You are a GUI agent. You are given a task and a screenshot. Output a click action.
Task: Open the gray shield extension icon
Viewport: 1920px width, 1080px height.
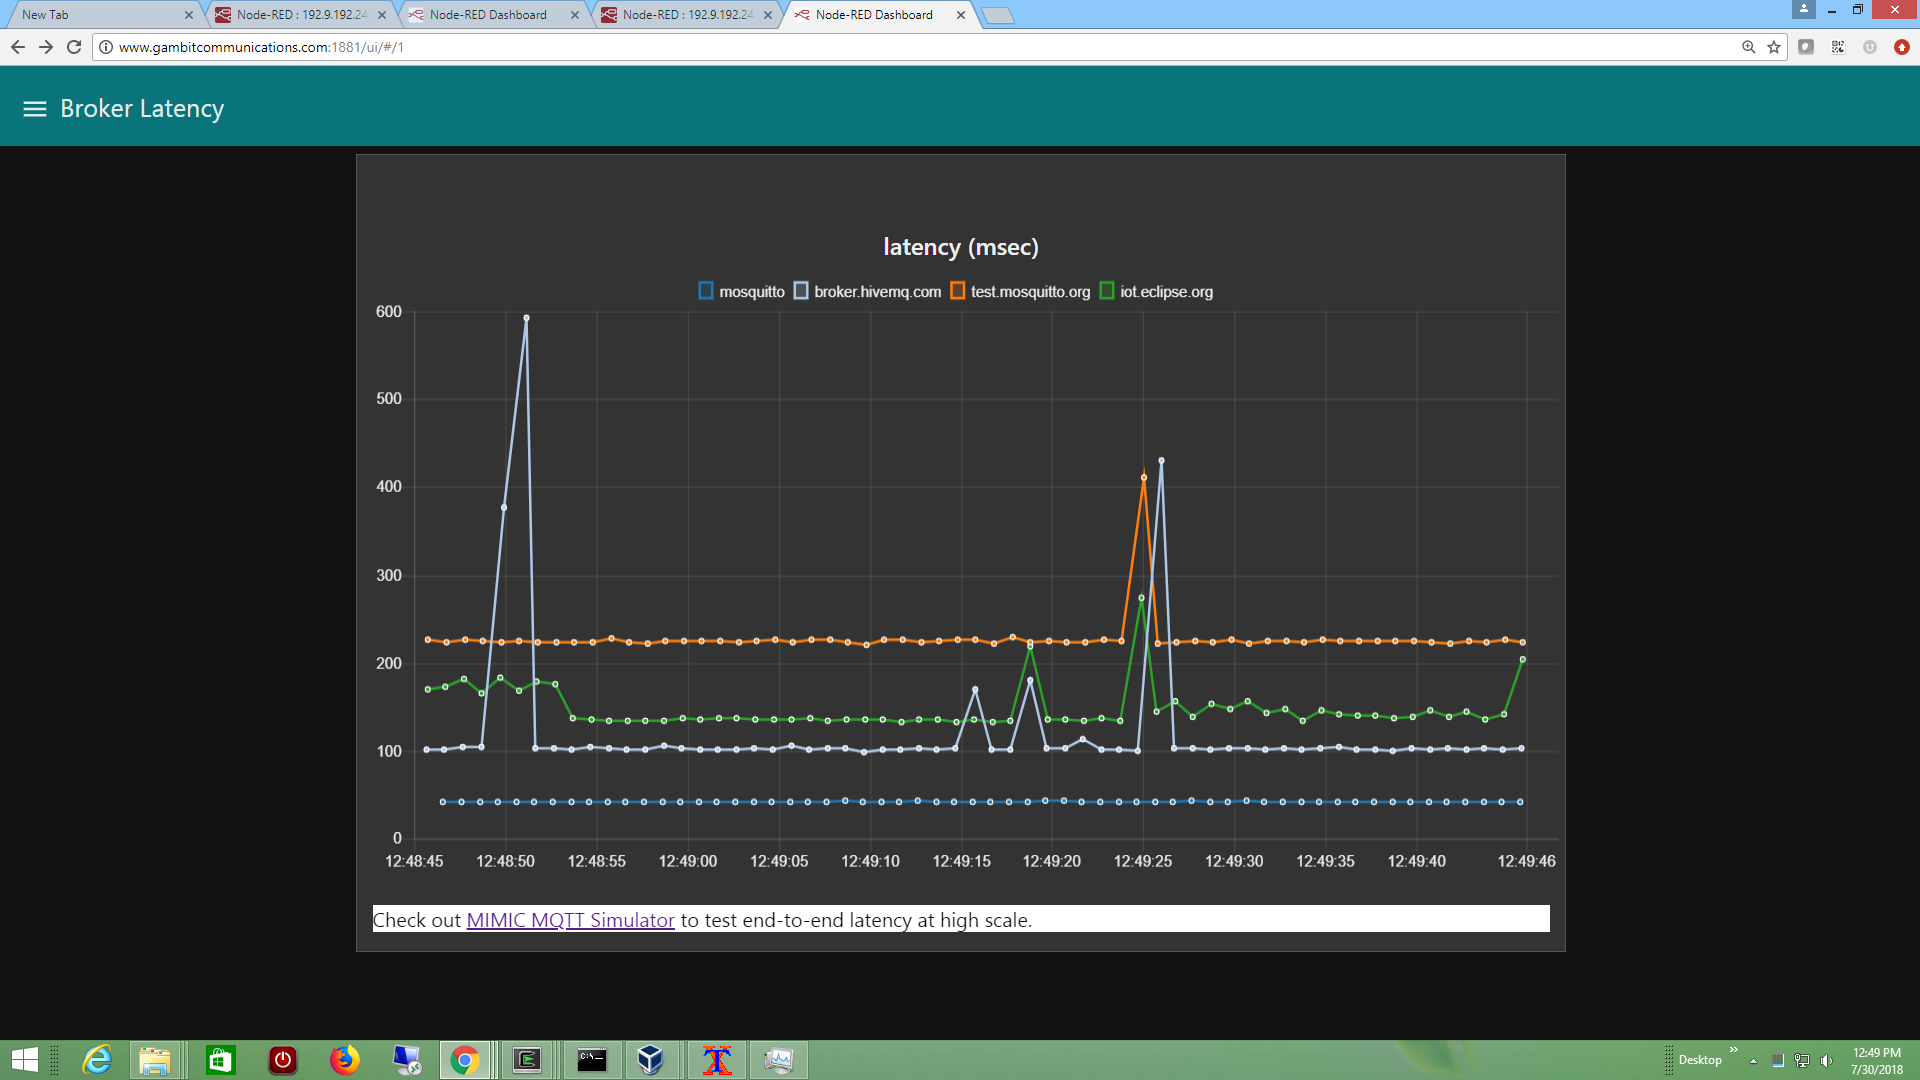pos(1806,47)
